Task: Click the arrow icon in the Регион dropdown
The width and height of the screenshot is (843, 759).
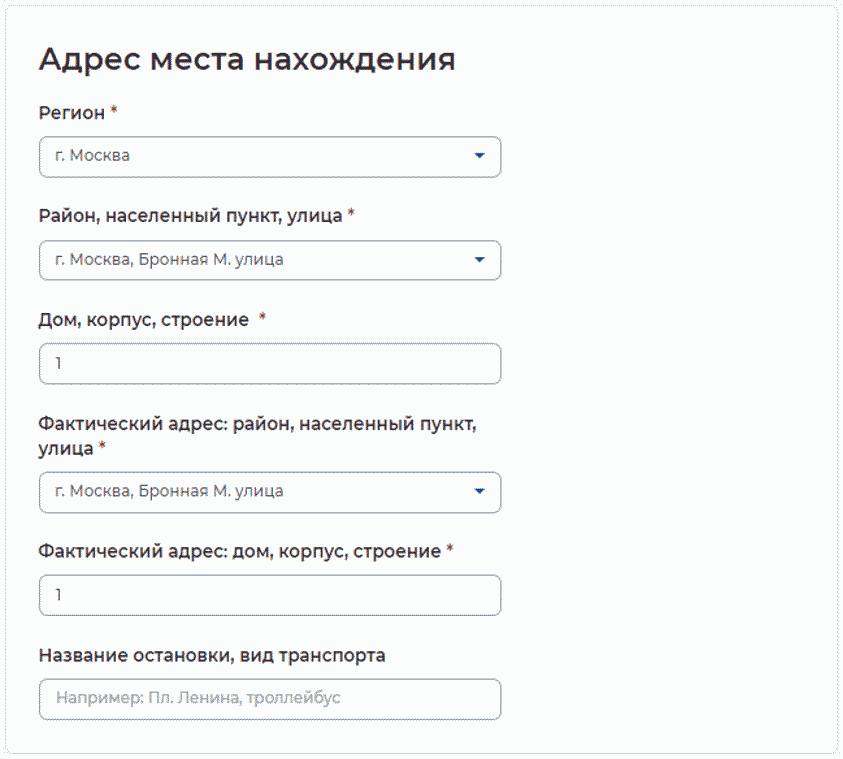Action: pyautogui.click(x=479, y=156)
